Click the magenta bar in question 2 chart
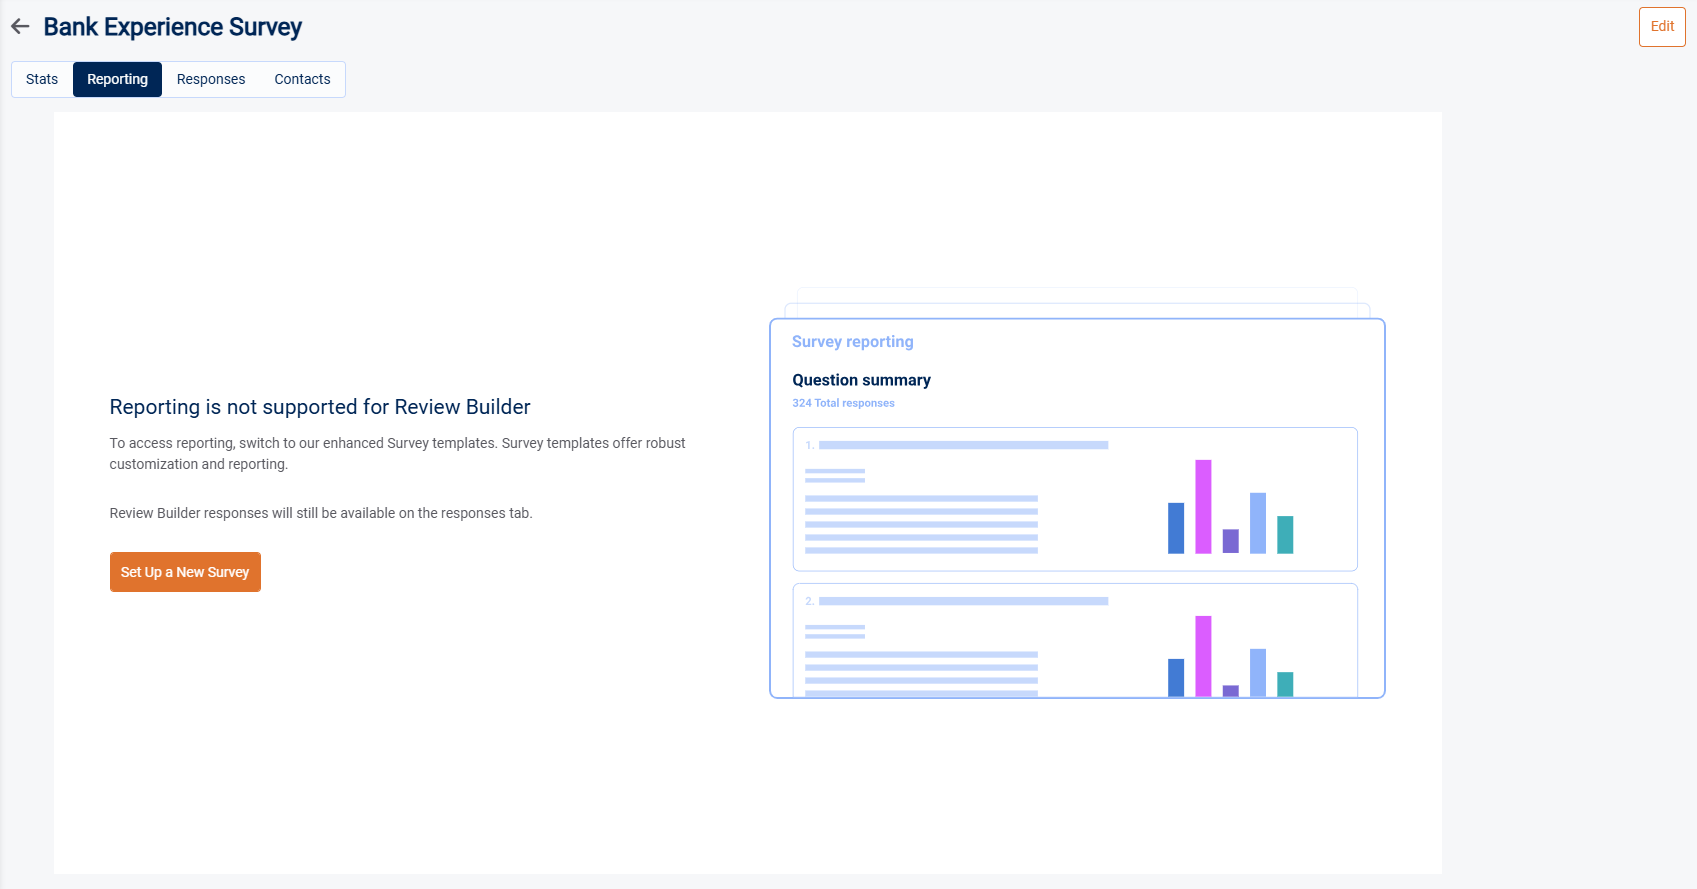Image resolution: width=1697 pixels, height=889 pixels. pos(1203,655)
